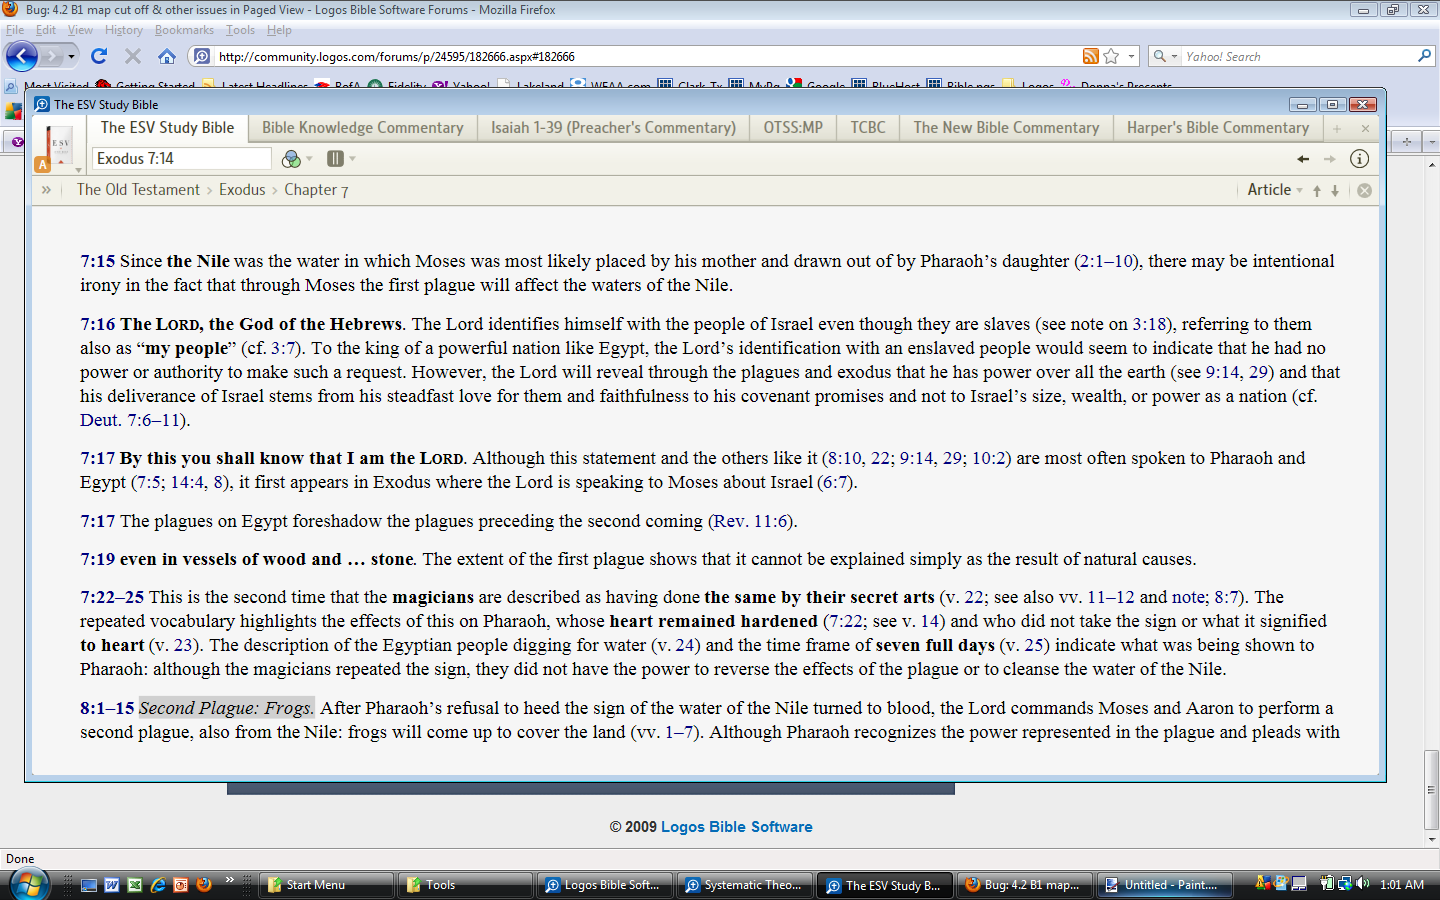Open the Firefox View menu
Image resolution: width=1440 pixels, height=900 pixels.
click(80, 30)
